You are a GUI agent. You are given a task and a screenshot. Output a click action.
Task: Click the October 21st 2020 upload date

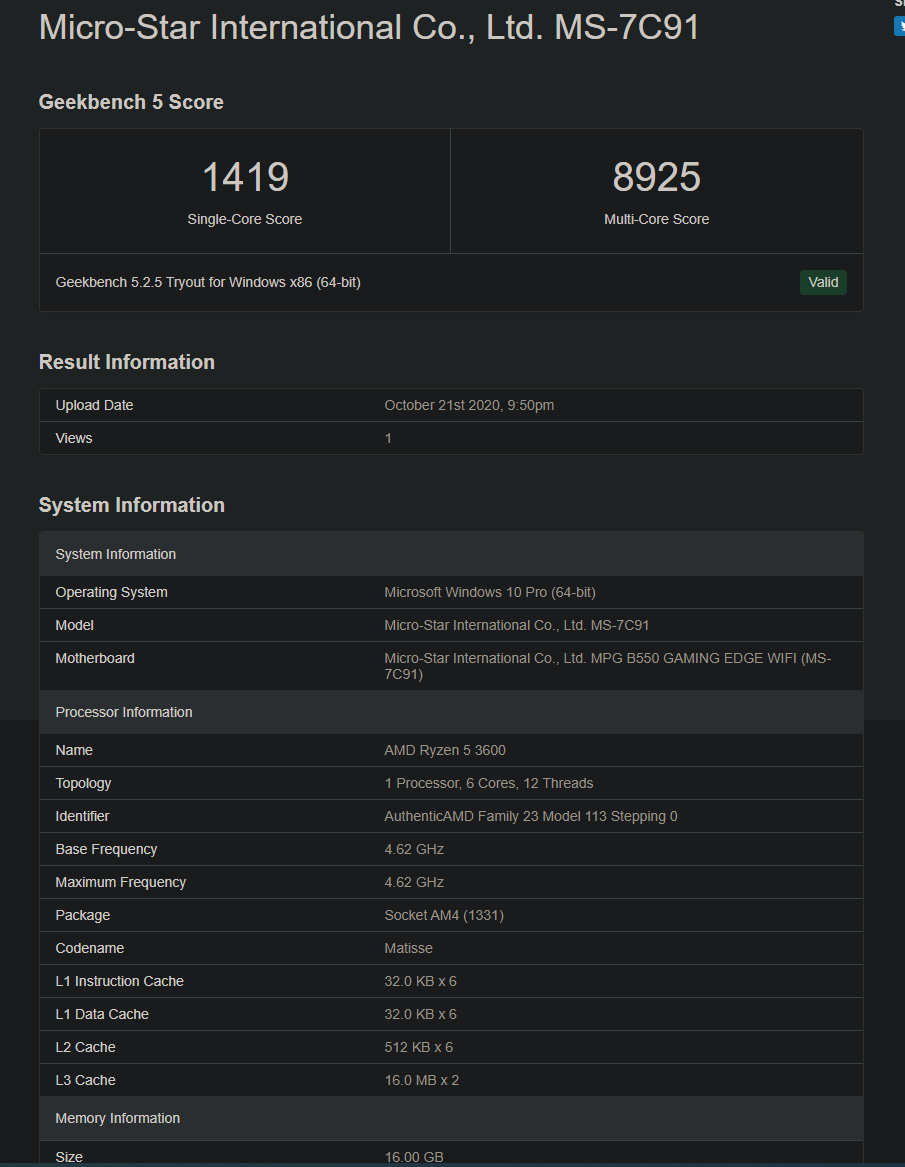click(x=469, y=405)
